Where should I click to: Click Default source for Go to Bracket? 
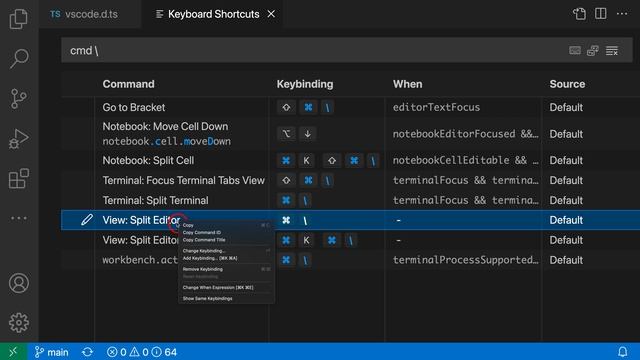click(x=566, y=107)
